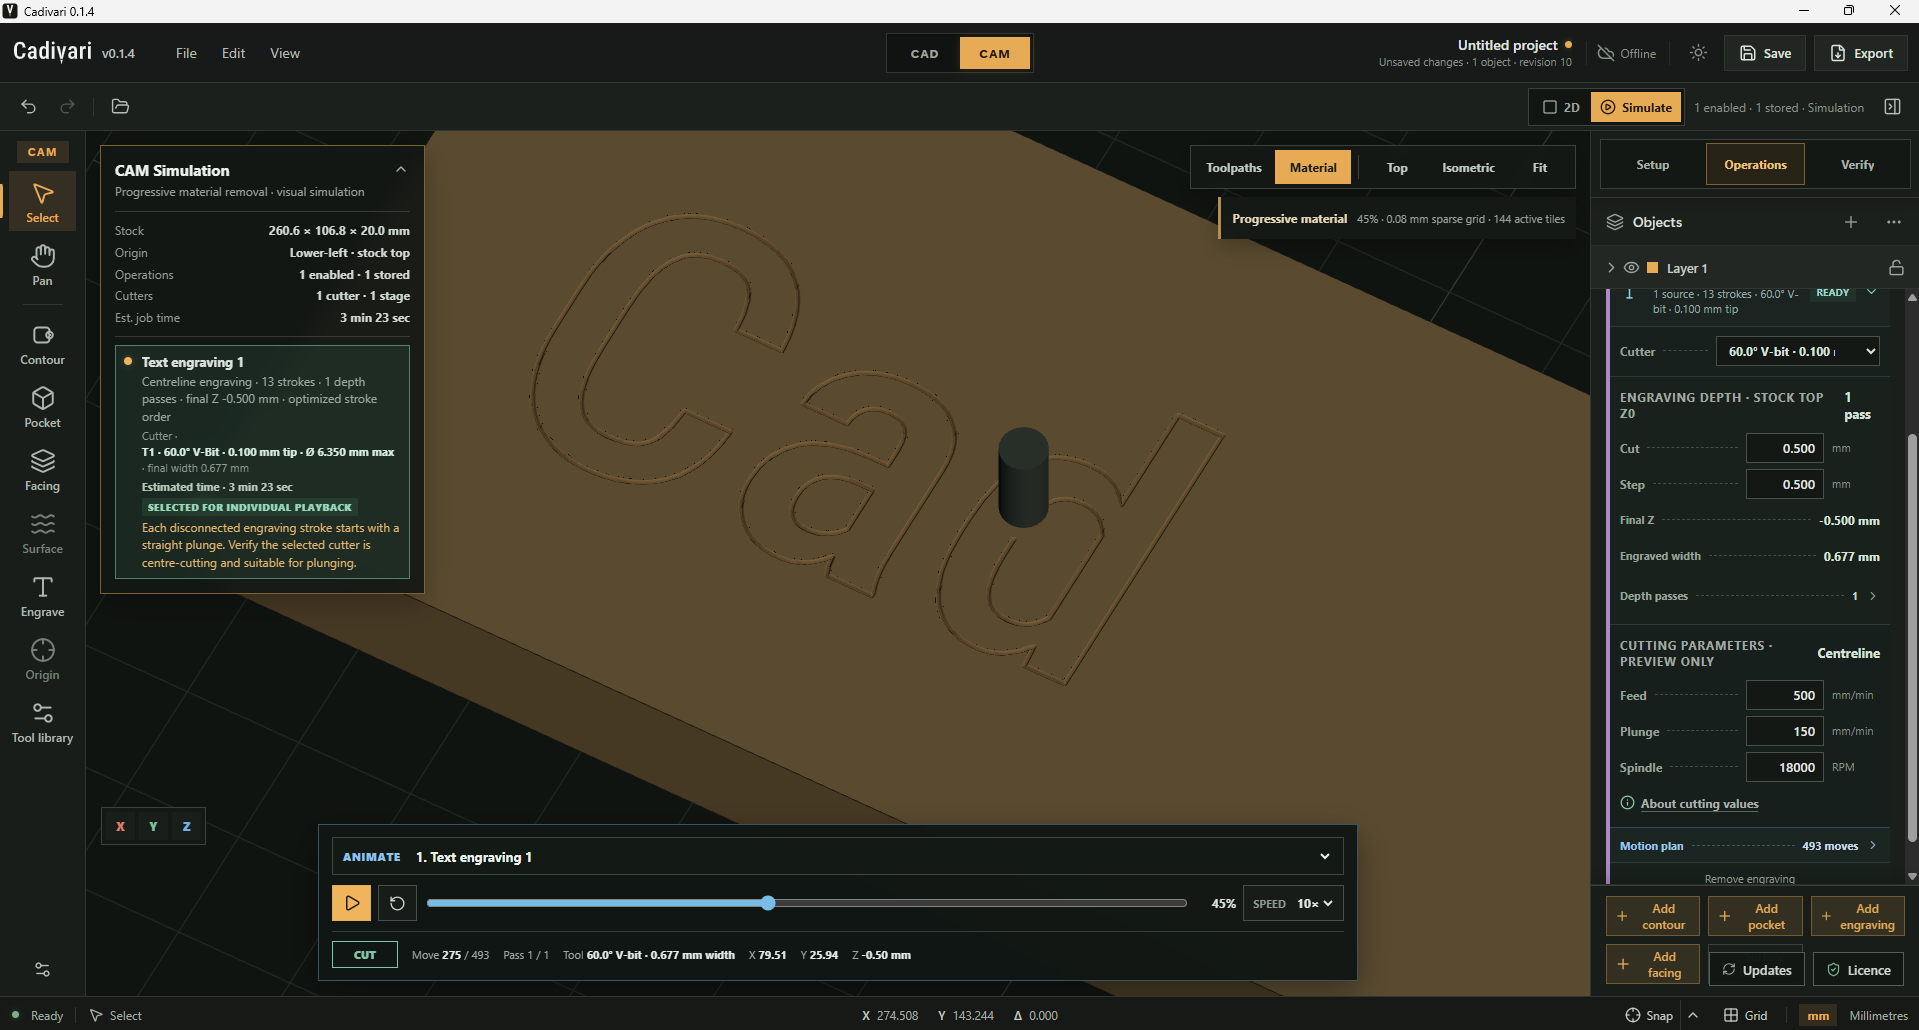Redo the last undone action
This screenshot has height=1030, width=1919.
click(x=68, y=107)
